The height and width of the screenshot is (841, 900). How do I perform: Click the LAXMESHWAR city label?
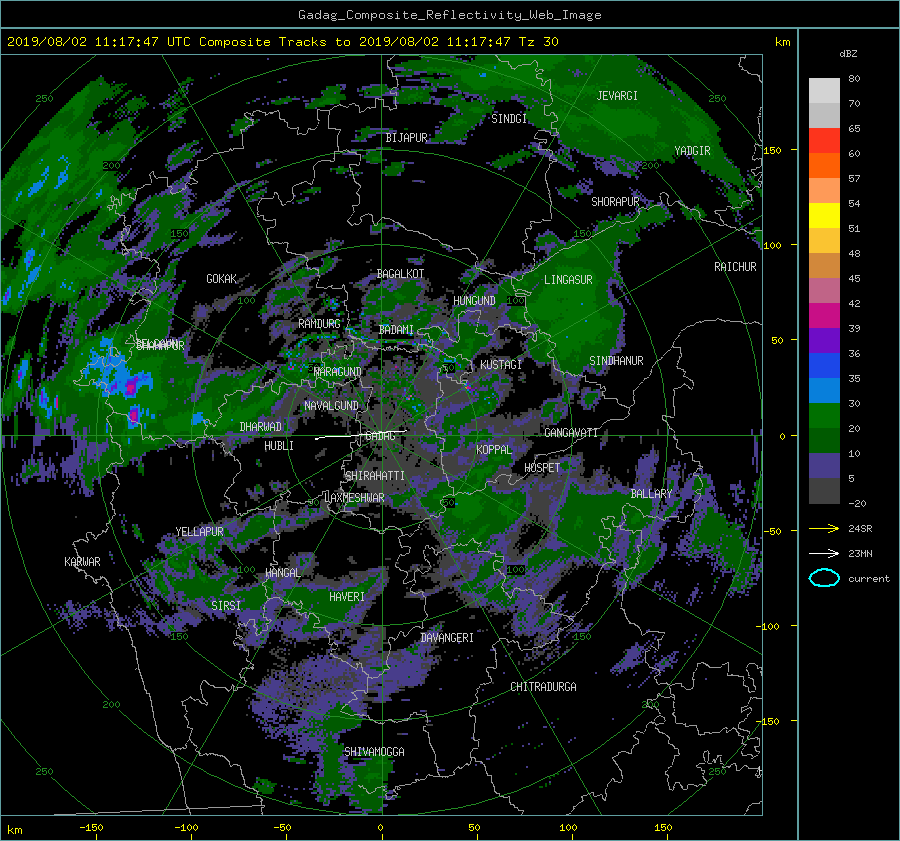pyautogui.click(x=354, y=498)
